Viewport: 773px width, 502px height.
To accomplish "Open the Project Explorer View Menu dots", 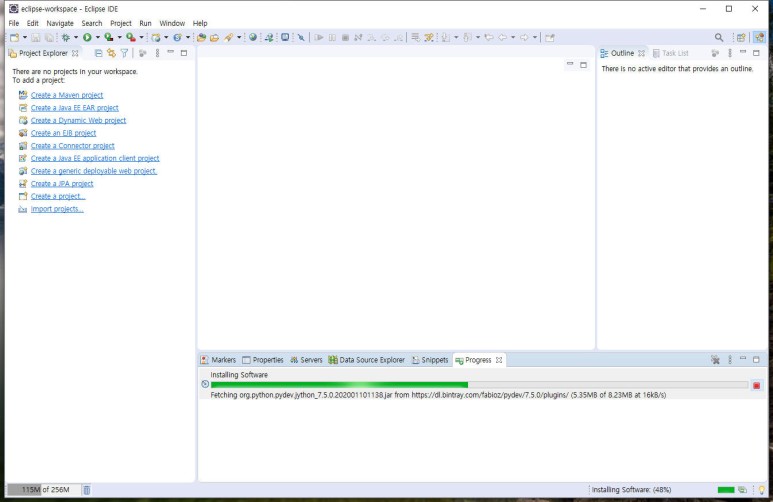I will coord(157,53).
